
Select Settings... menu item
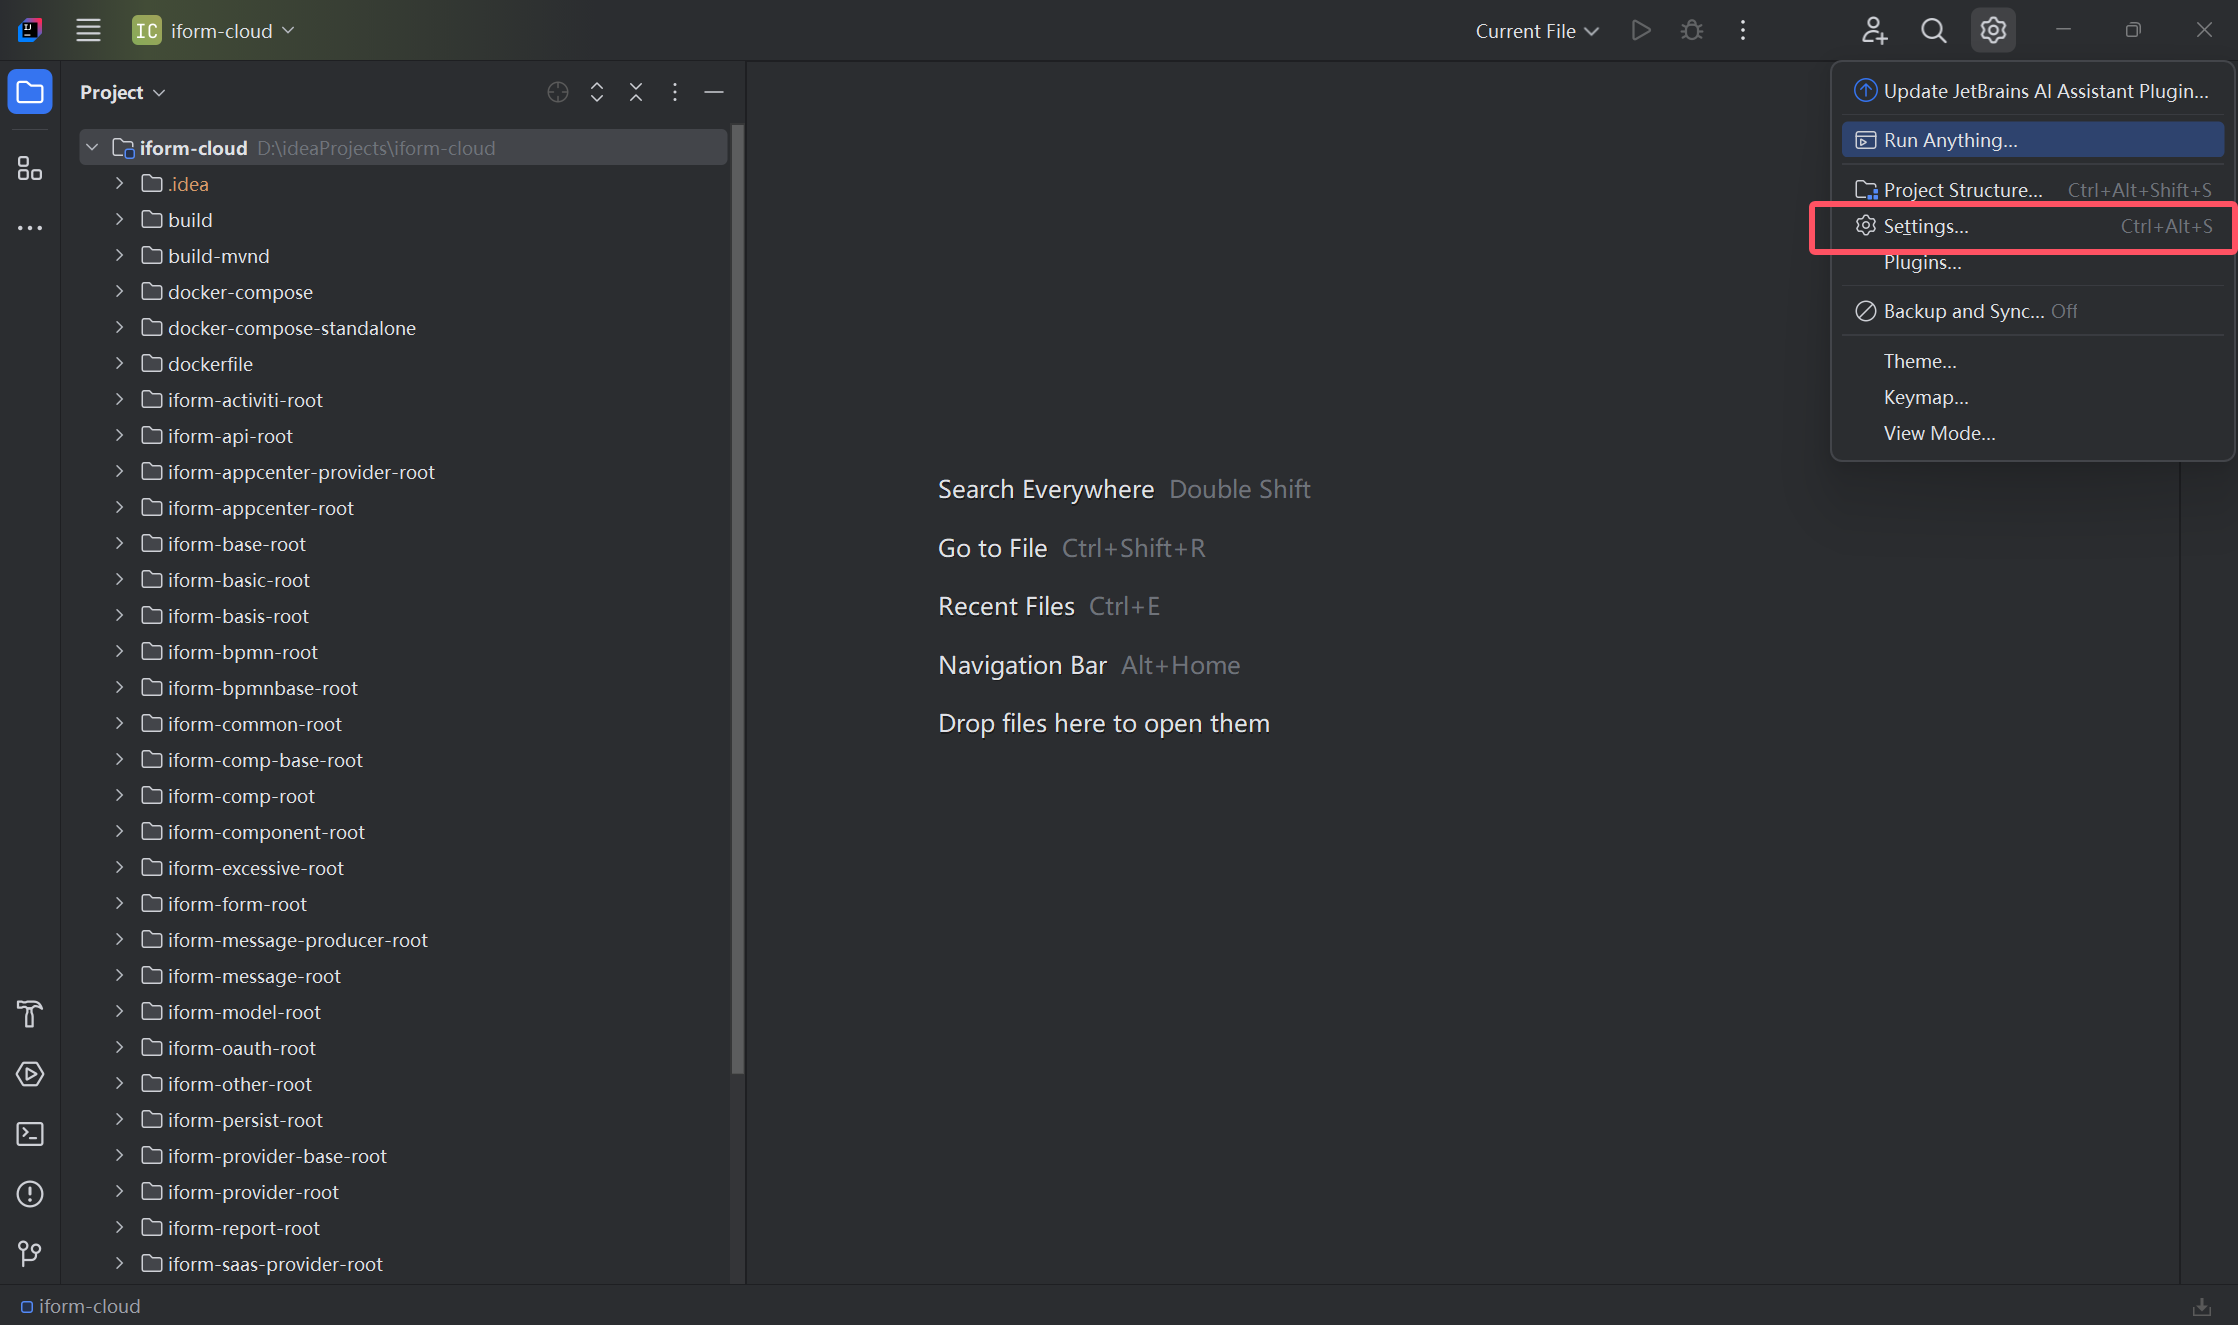pyautogui.click(x=1926, y=227)
